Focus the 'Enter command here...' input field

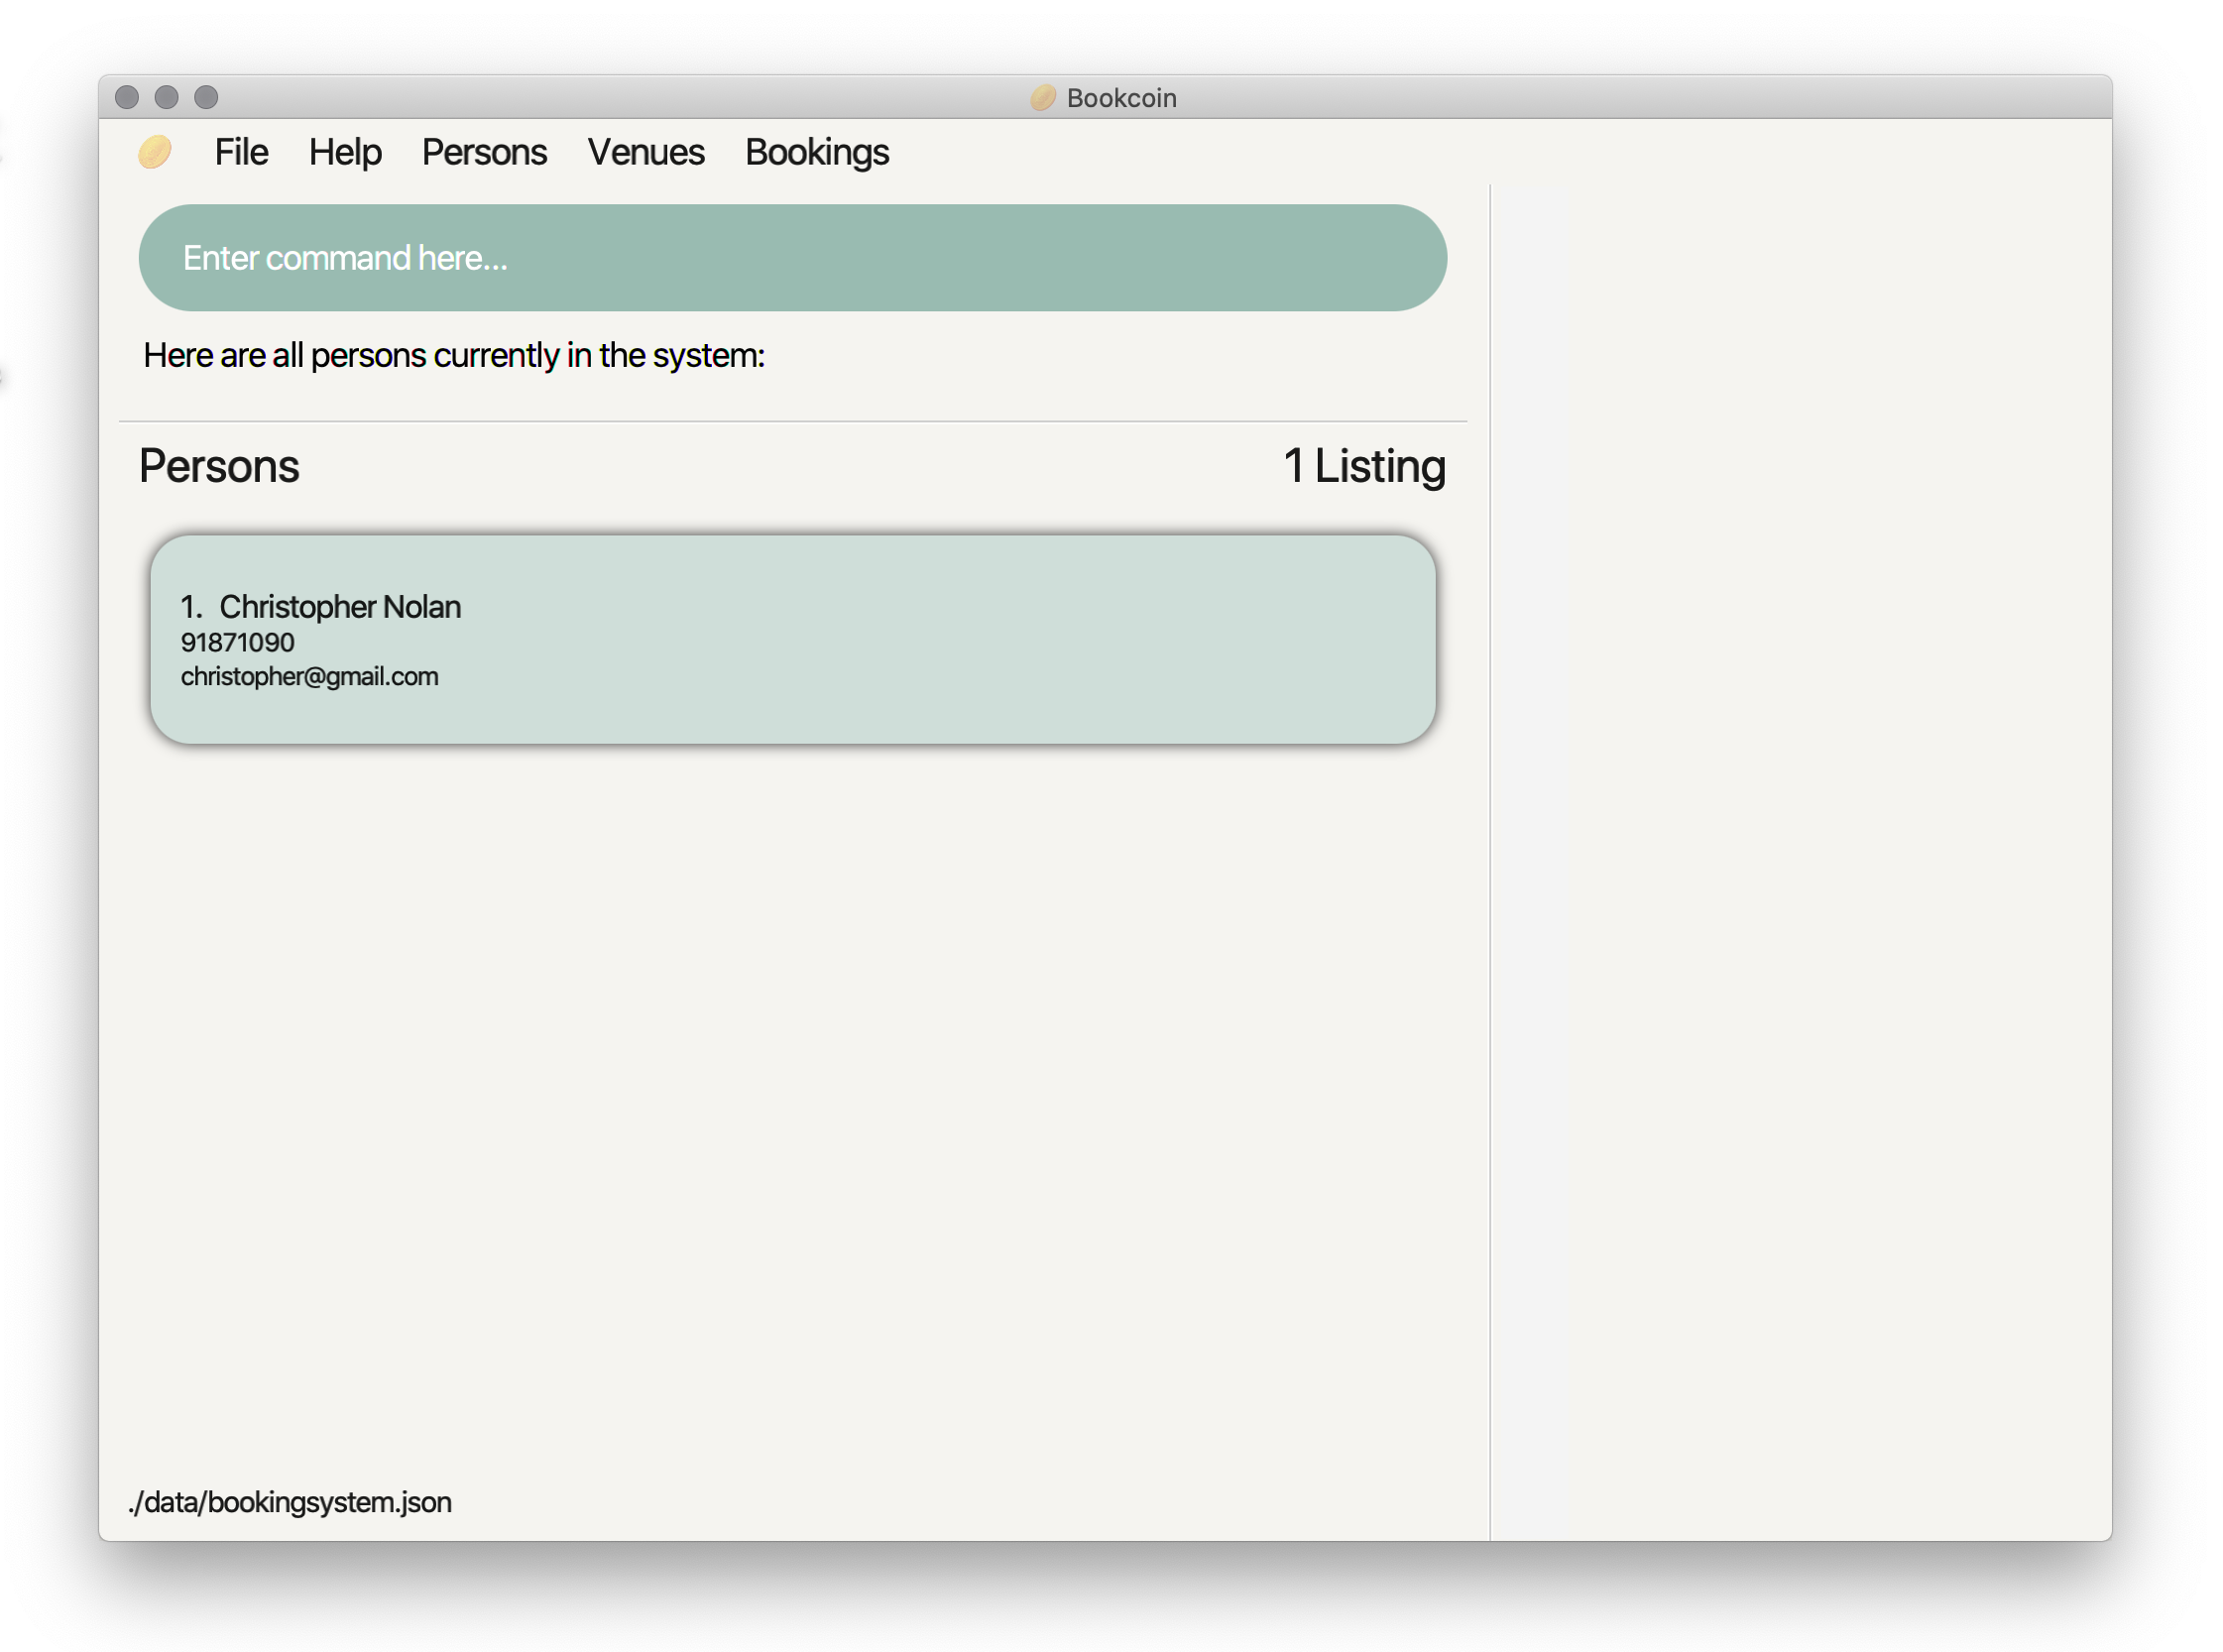[793, 258]
